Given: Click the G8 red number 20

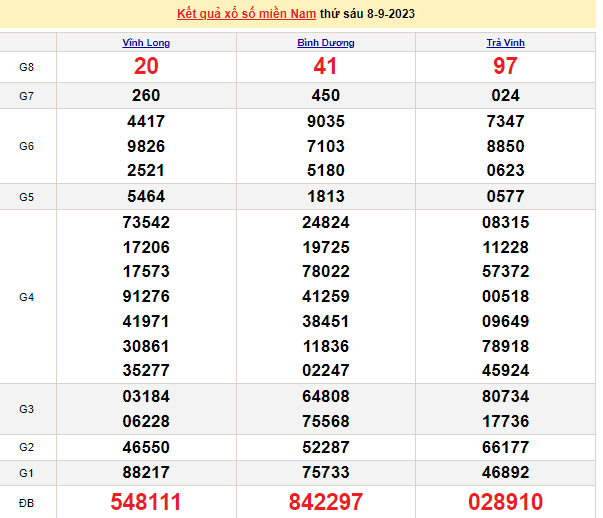Looking at the screenshot, I should pyautogui.click(x=146, y=67).
